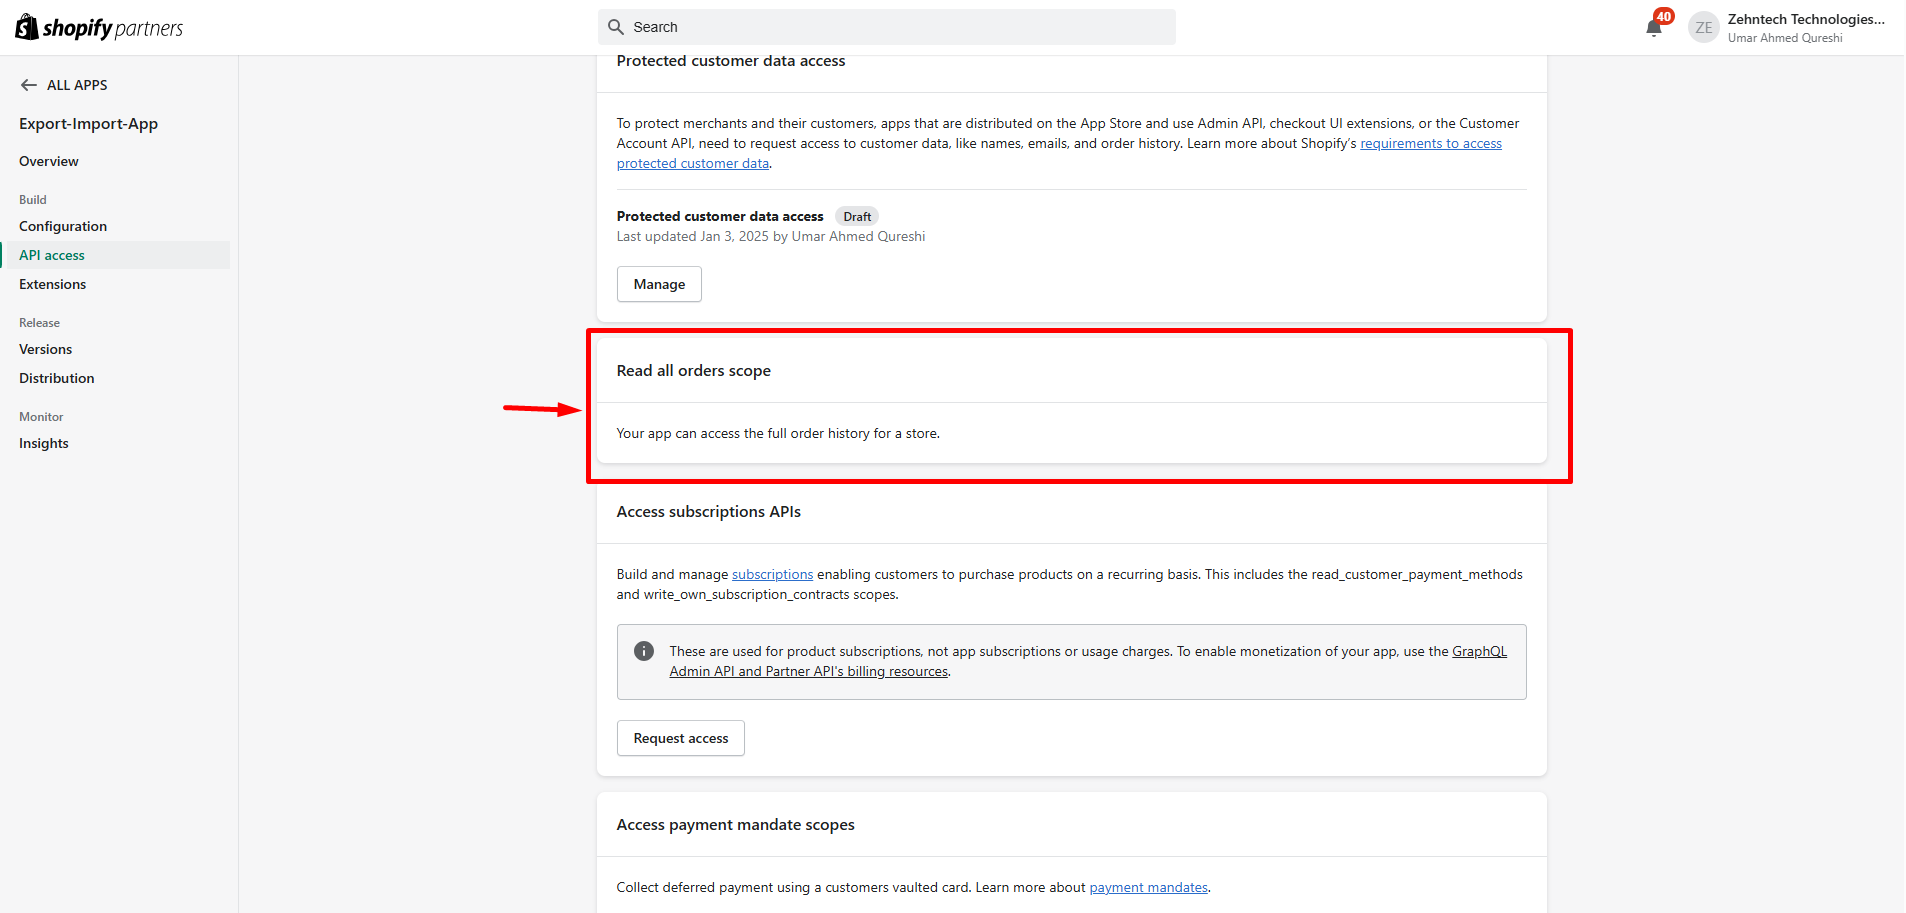Click Request access for subscriptions APIs
This screenshot has width=1906, height=913.
tap(681, 738)
